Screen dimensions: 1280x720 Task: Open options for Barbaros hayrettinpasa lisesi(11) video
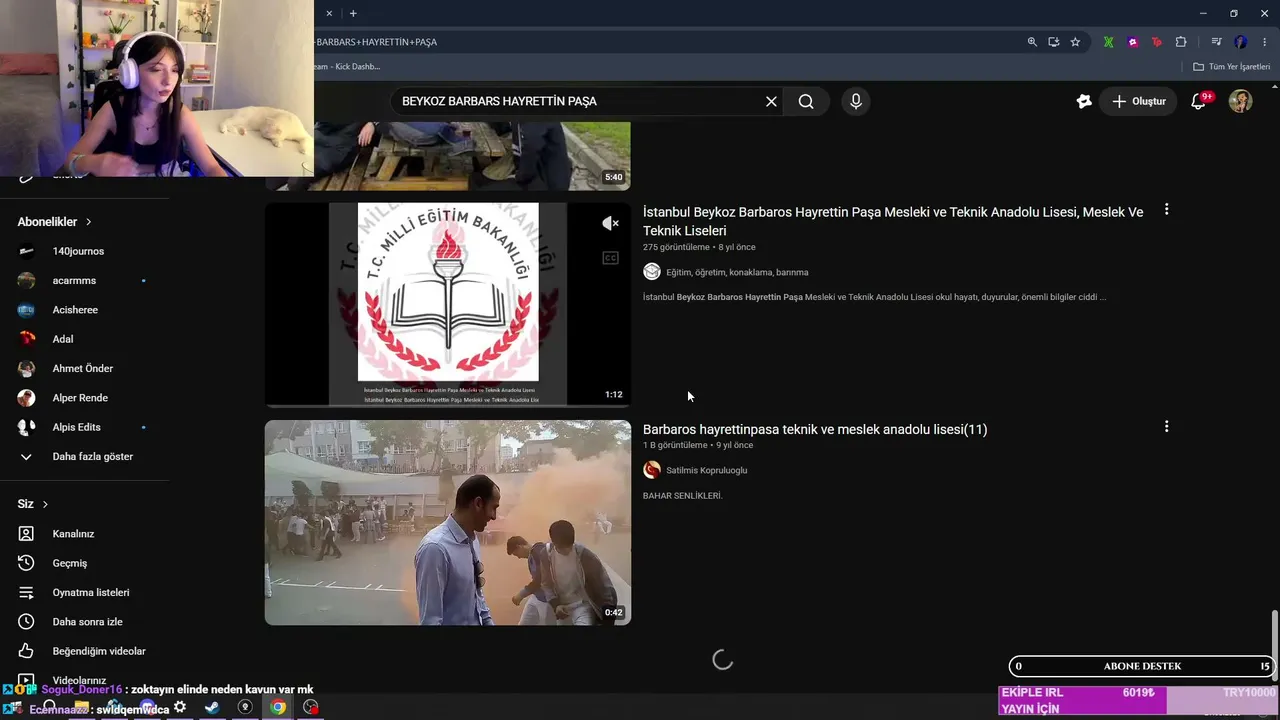click(x=1166, y=427)
